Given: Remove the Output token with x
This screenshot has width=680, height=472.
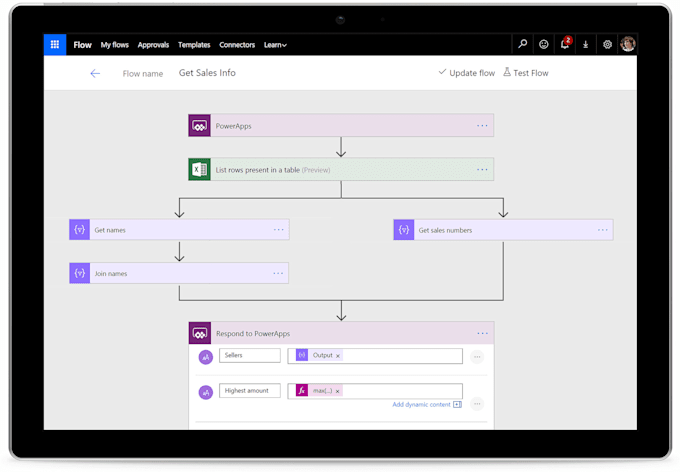Looking at the screenshot, I should point(338,356).
